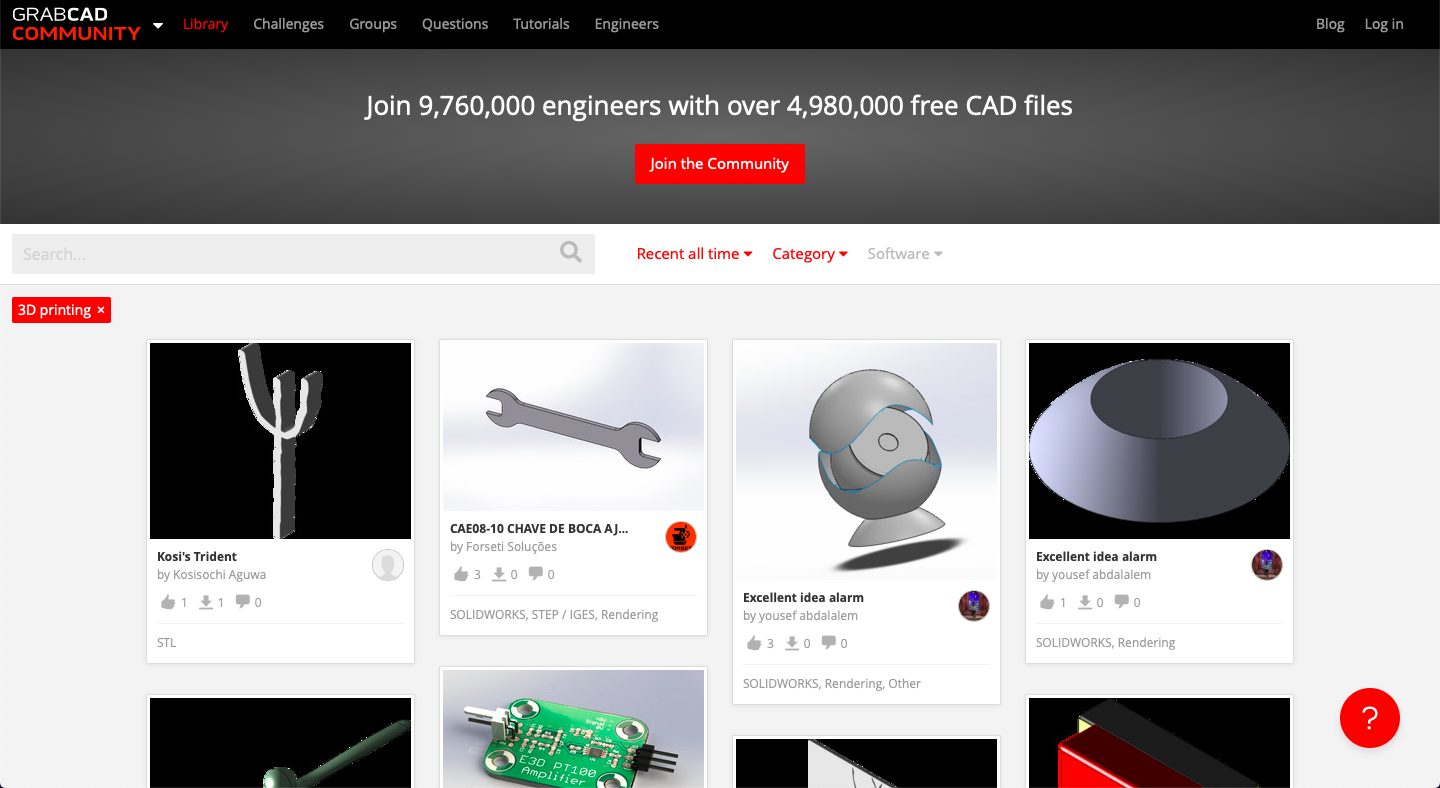Open the Forseti Soluções avatar icon
This screenshot has width=1440, height=788.
[681, 537]
